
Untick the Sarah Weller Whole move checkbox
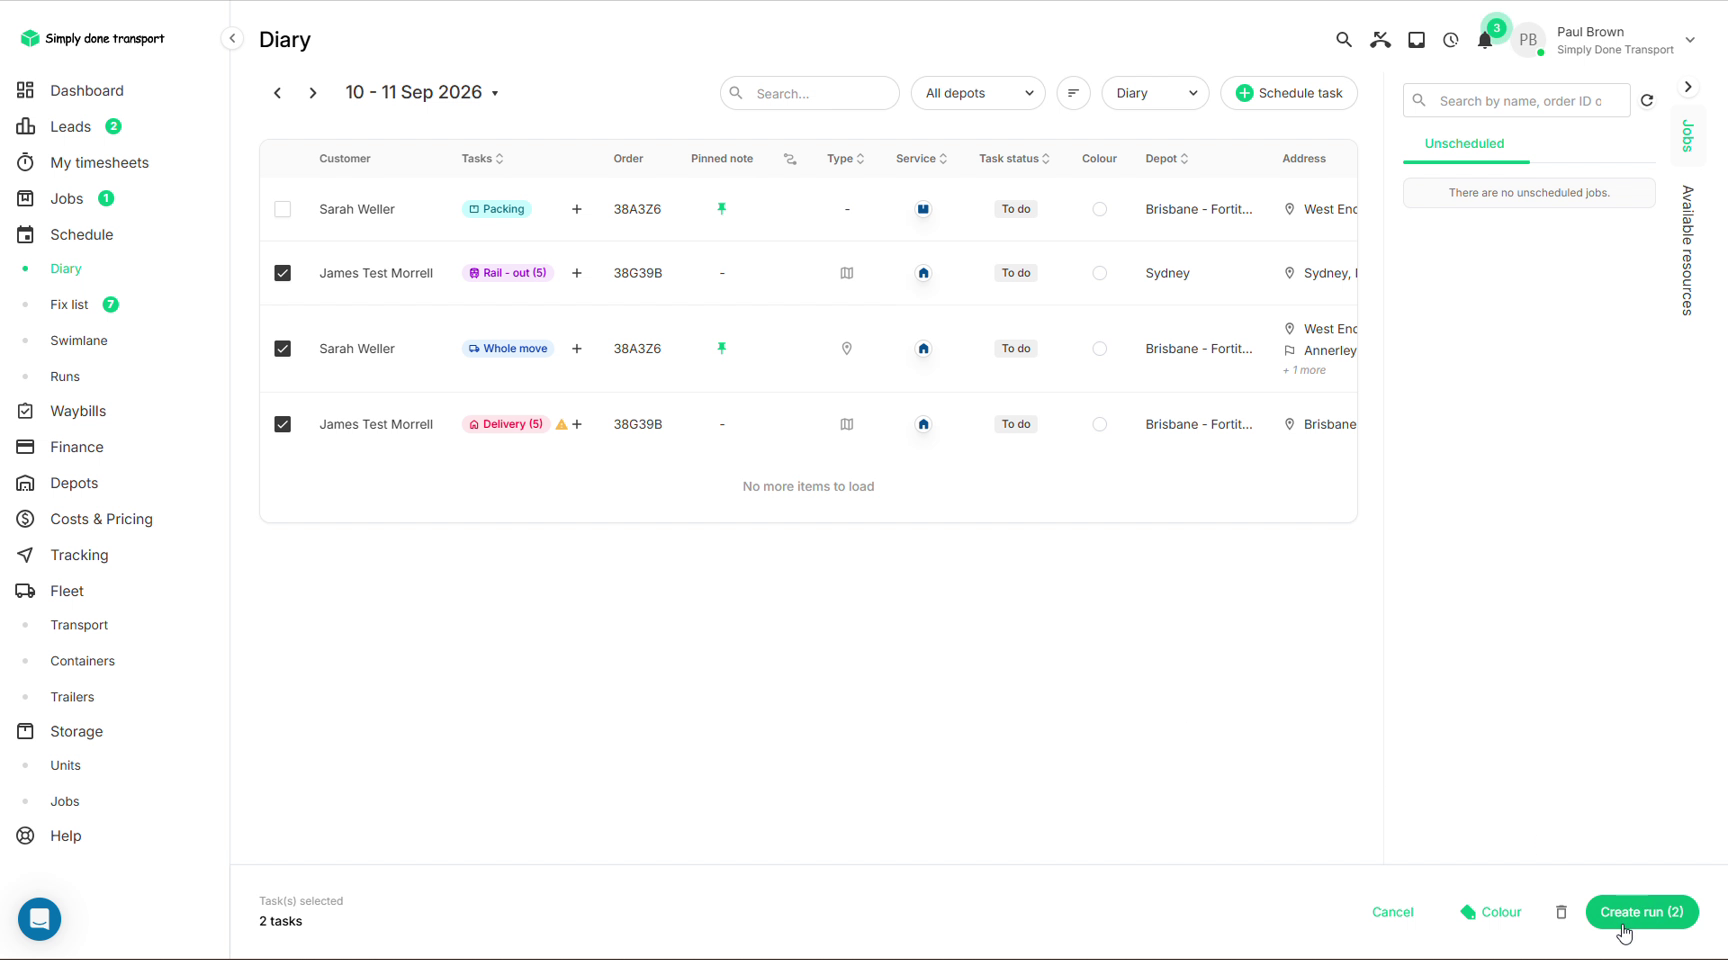[283, 349]
